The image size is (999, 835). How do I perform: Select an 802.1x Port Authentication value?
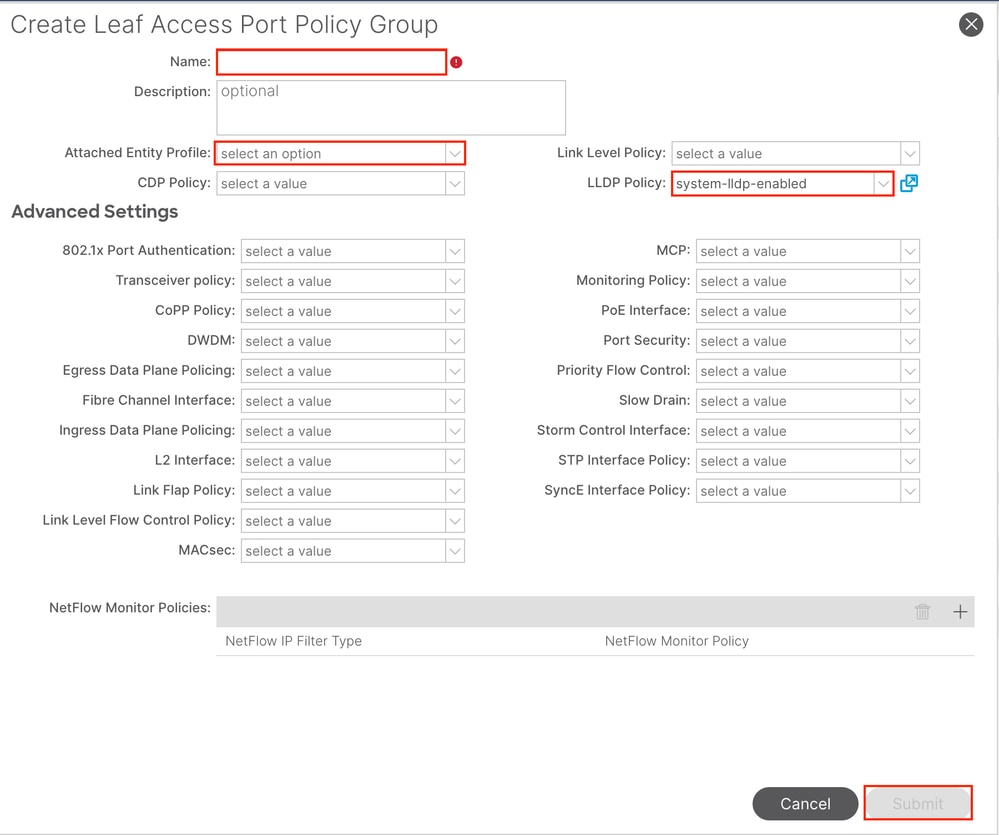pos(352,251)
